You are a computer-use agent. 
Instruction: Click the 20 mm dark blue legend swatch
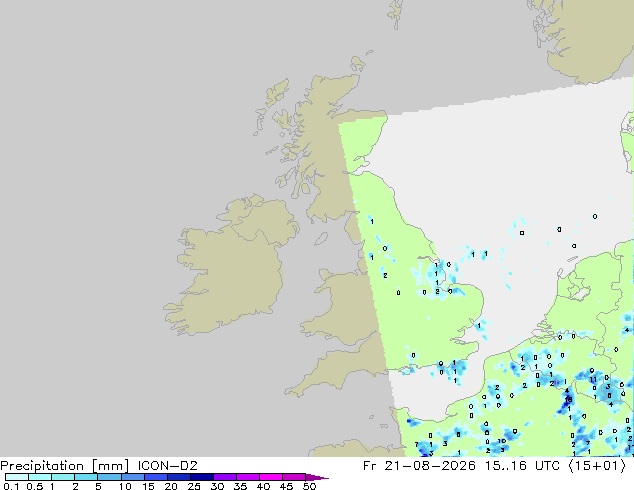(178, 477)
